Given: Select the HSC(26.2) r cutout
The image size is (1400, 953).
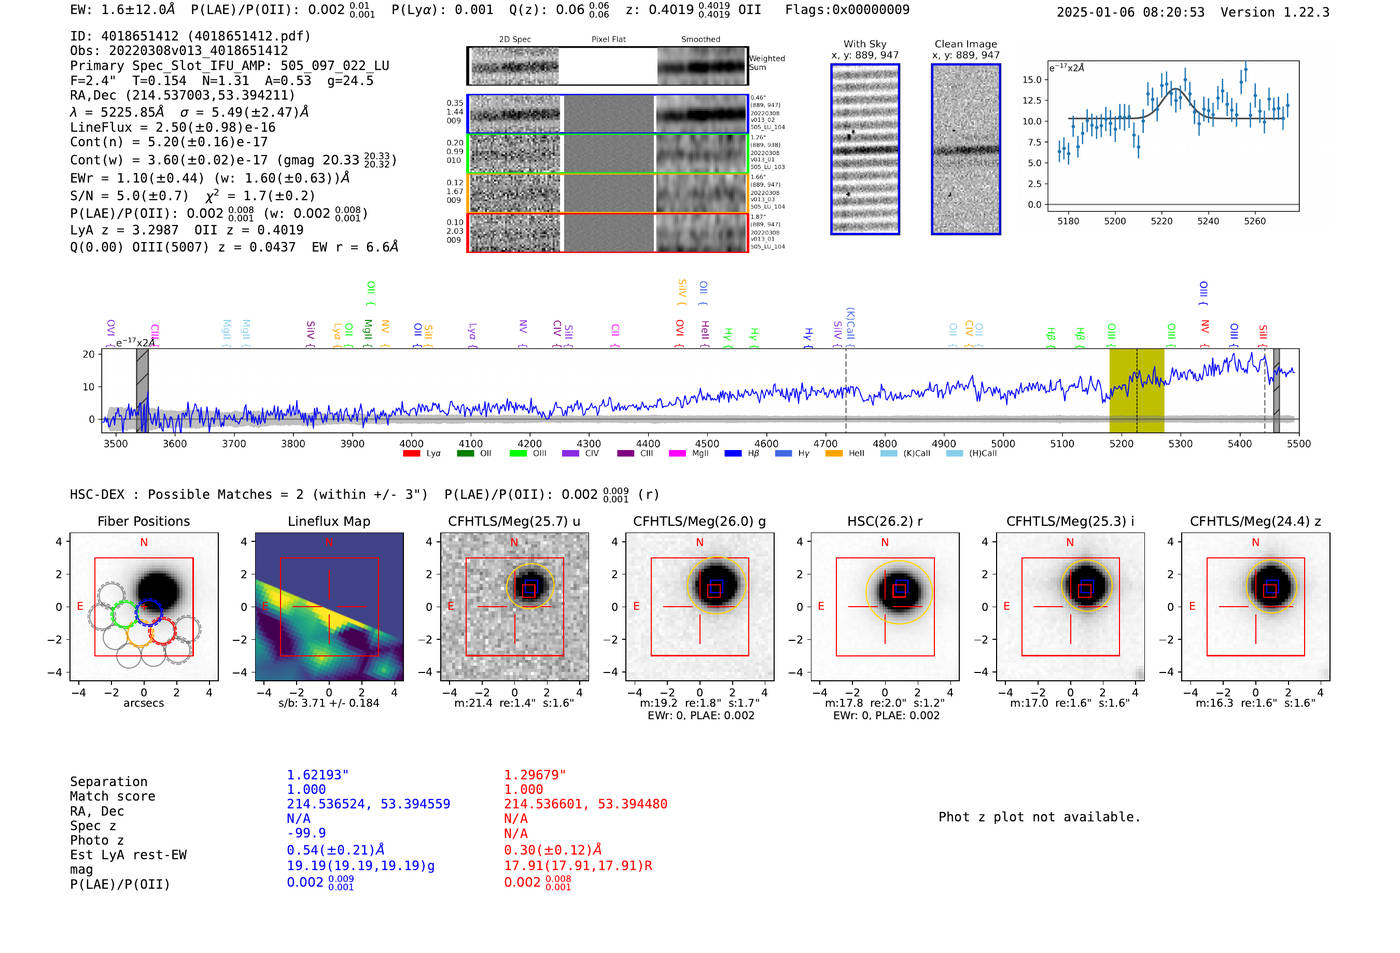Looking at the screenshot, I should pyautogui.click(x=885, y=606).
